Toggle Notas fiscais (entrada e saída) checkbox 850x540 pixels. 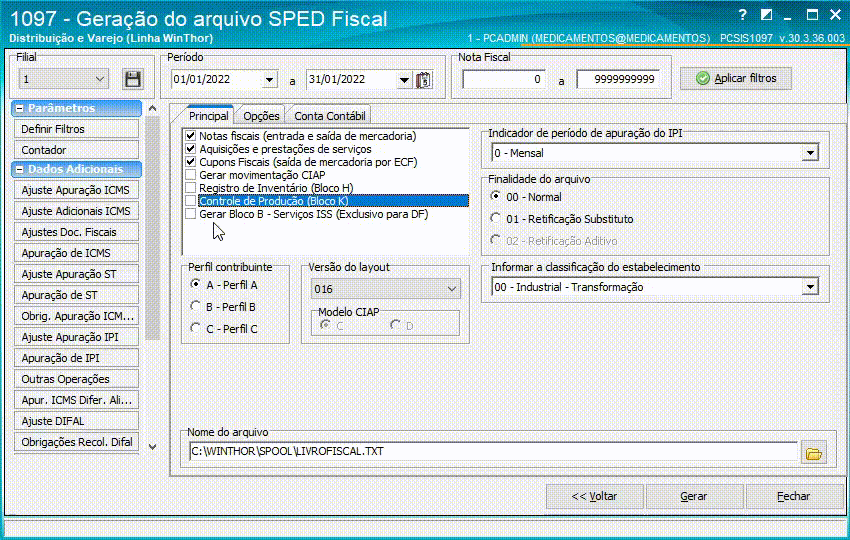point(190,136)
